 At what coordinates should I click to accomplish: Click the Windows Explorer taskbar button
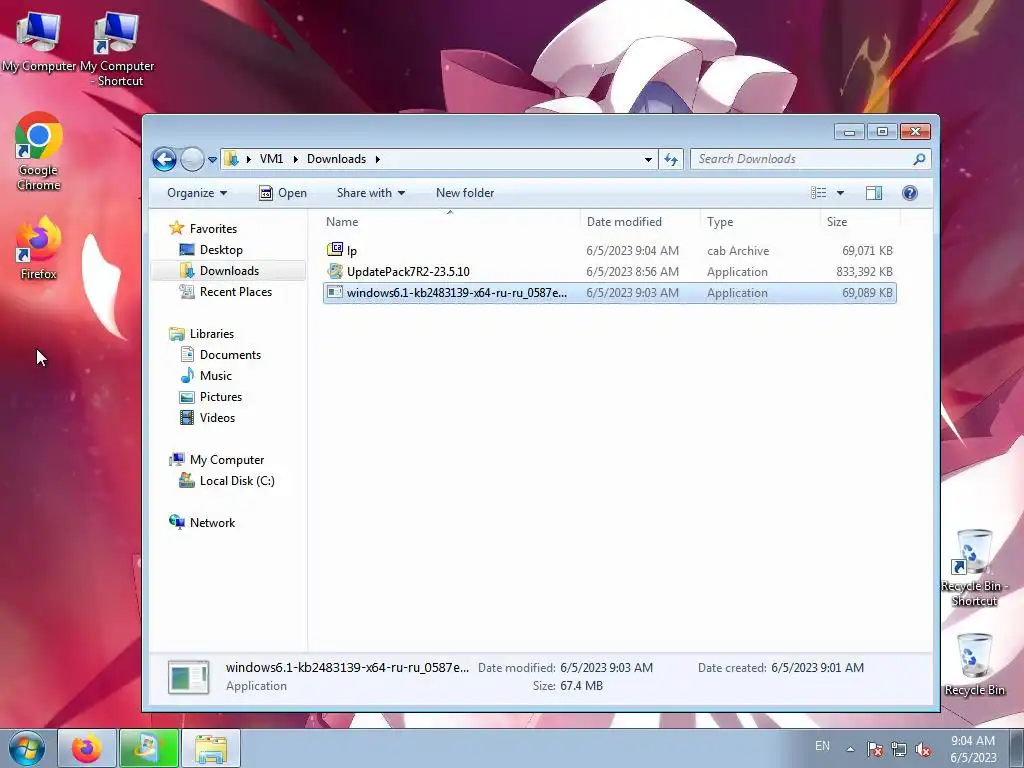(x=211, y=748)
